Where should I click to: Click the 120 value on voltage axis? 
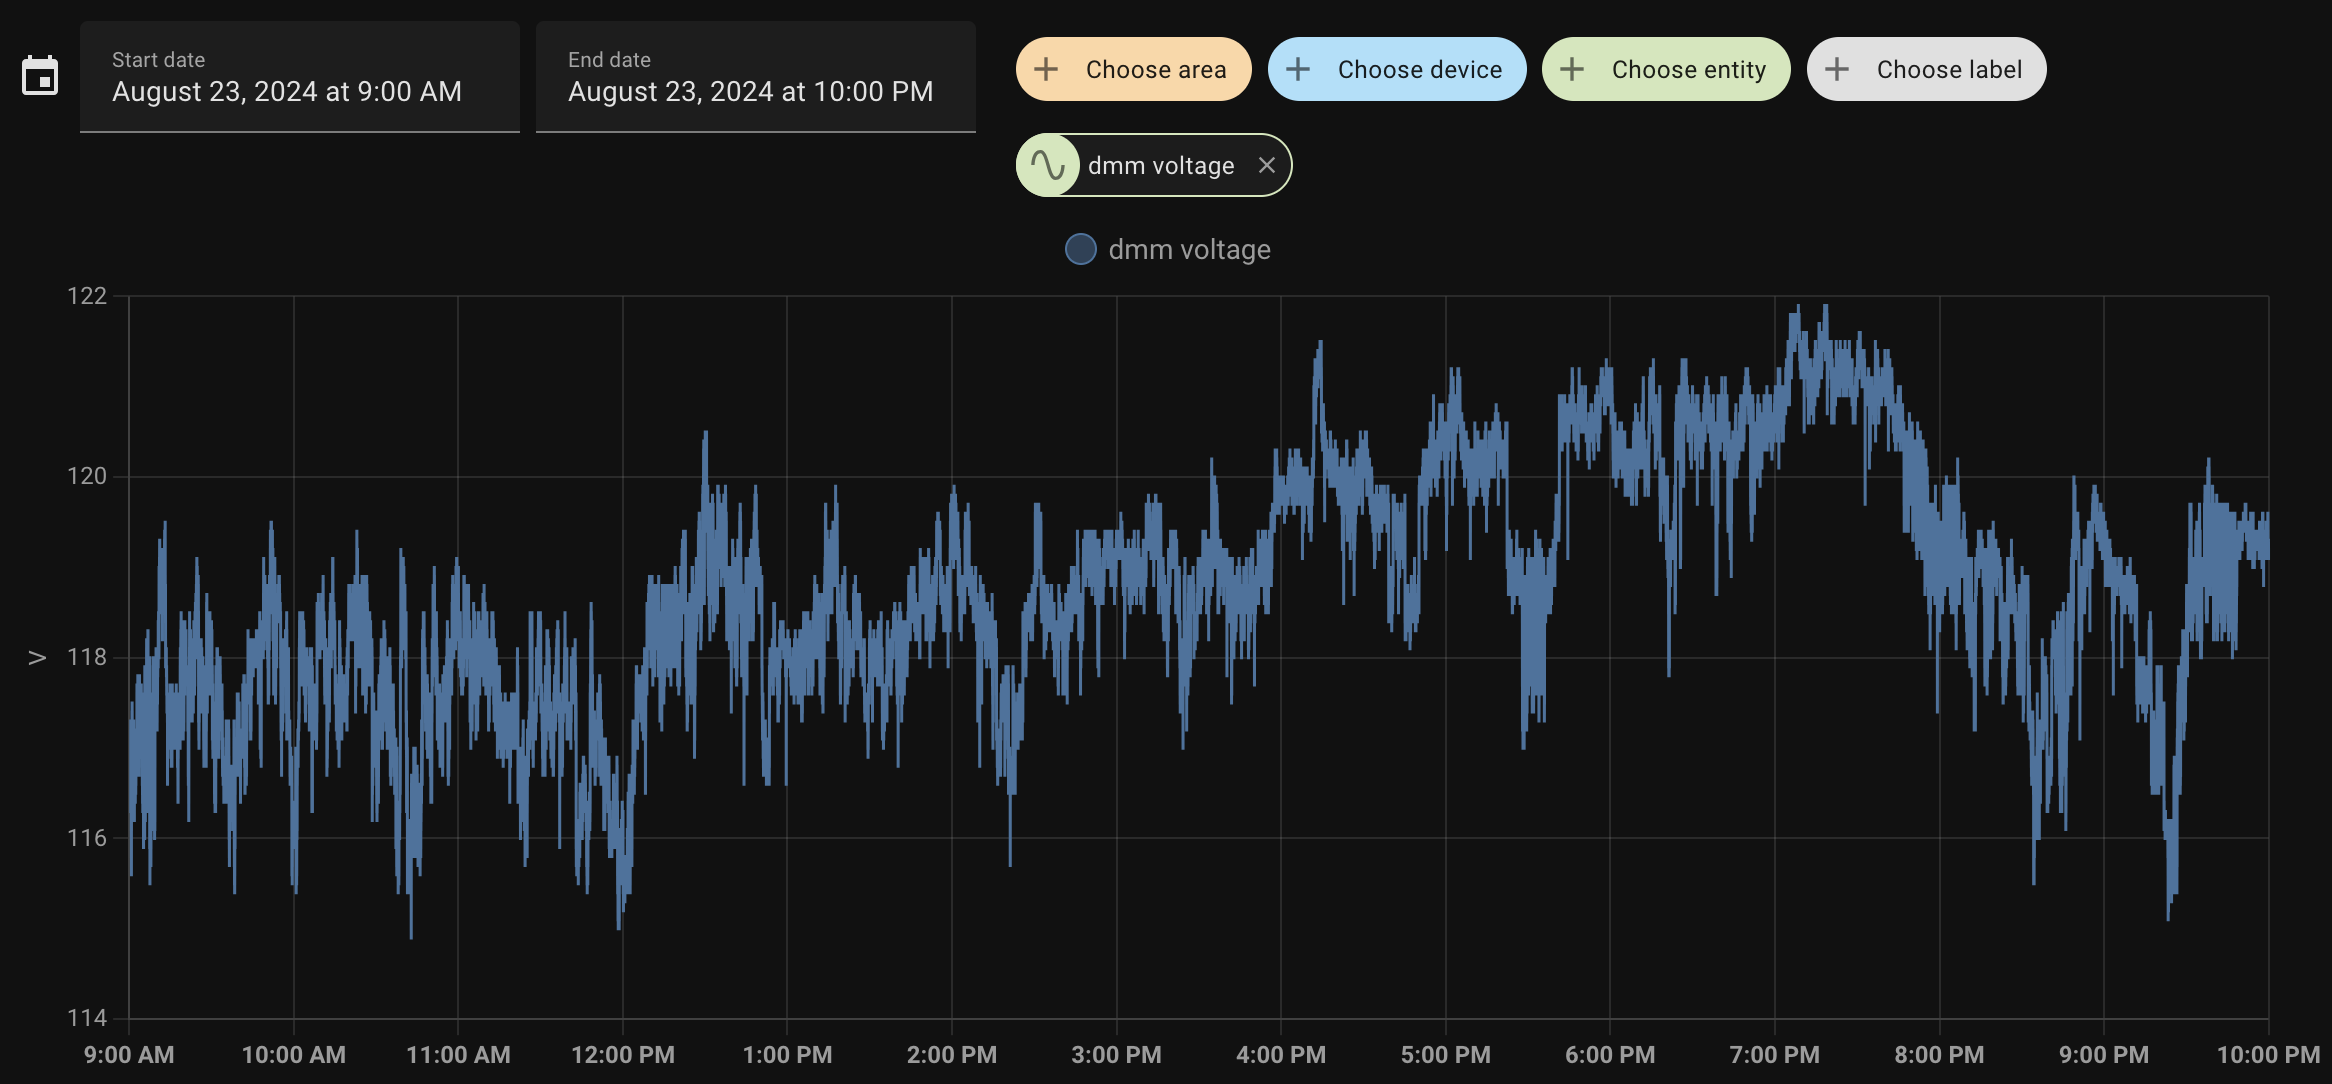(87, 476)
